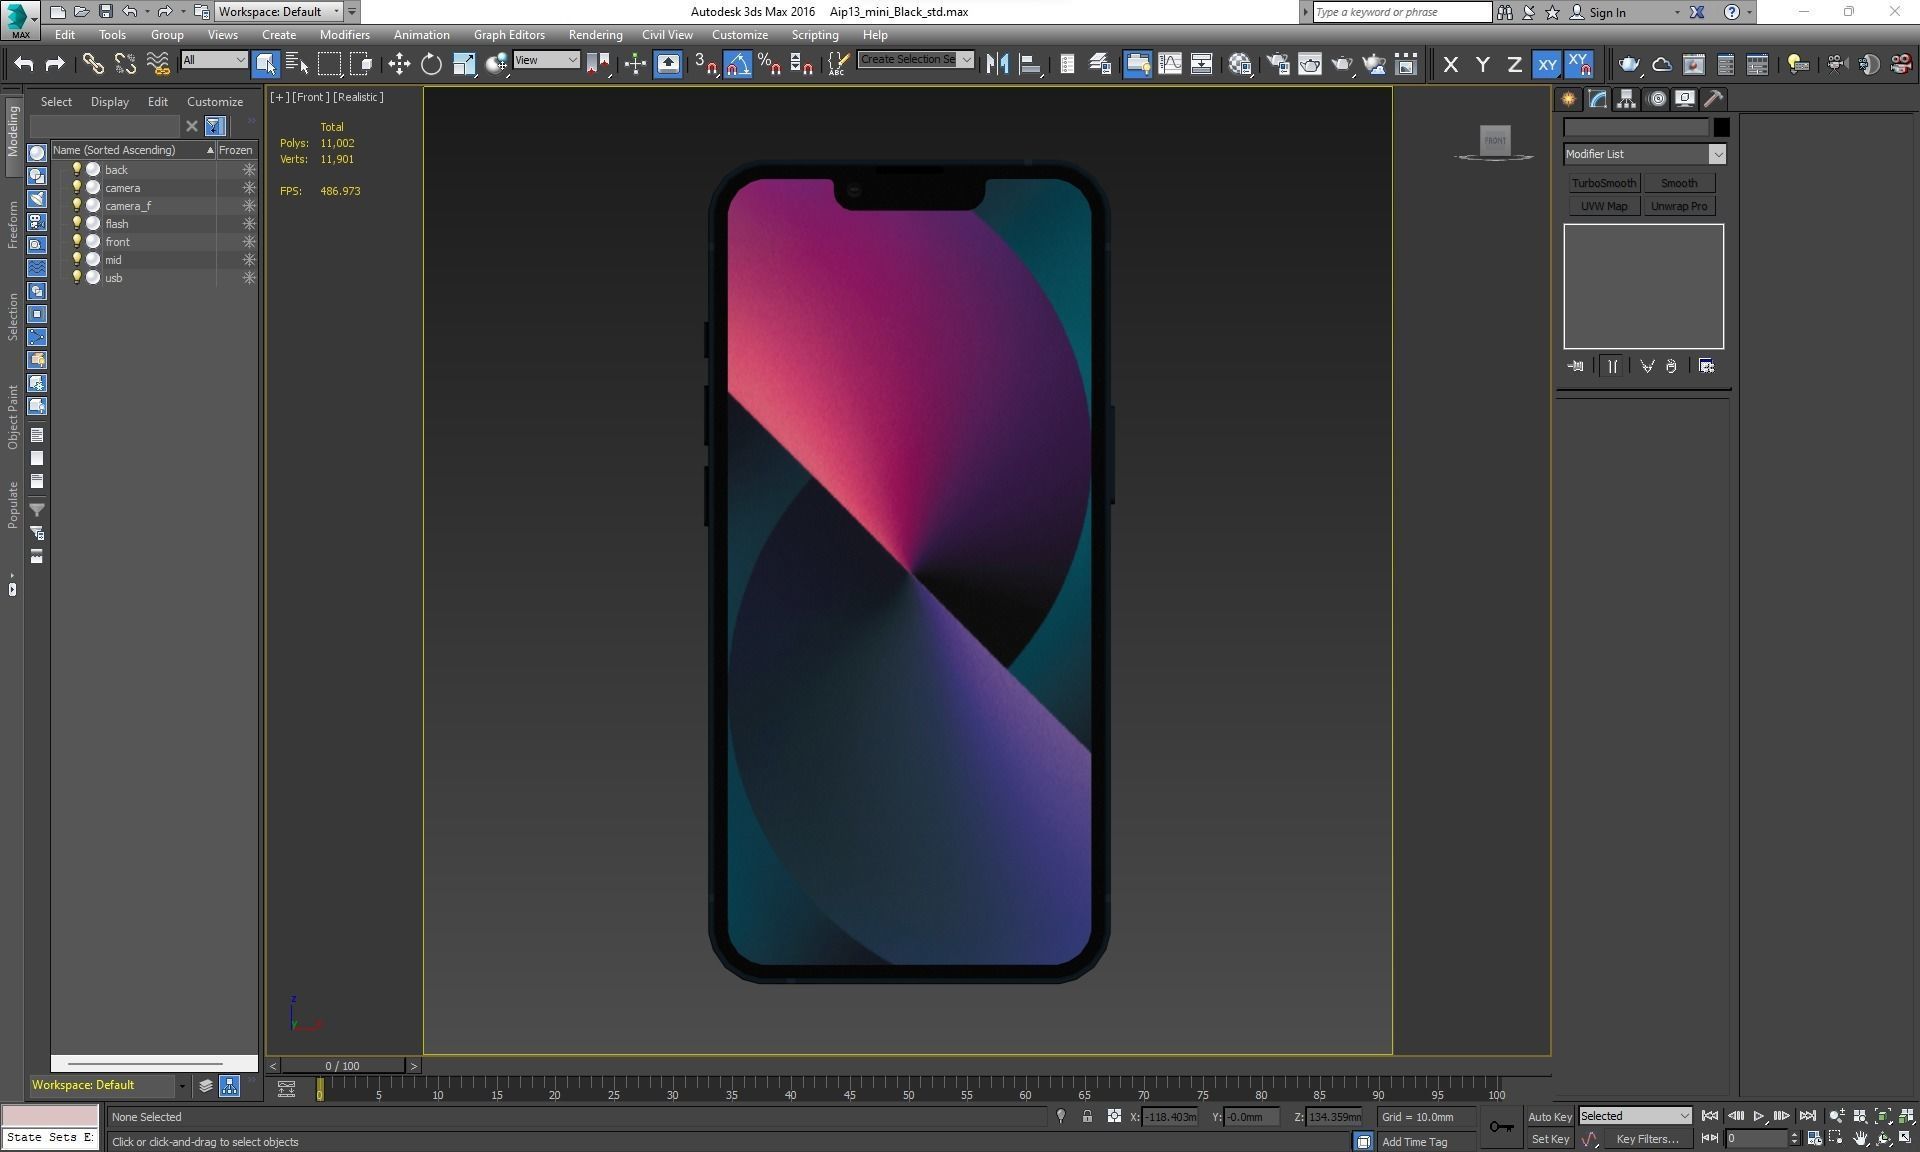Constrain transform to X axis
Viewport: 1920px width, 1152px height.
tap(1451, 65)
